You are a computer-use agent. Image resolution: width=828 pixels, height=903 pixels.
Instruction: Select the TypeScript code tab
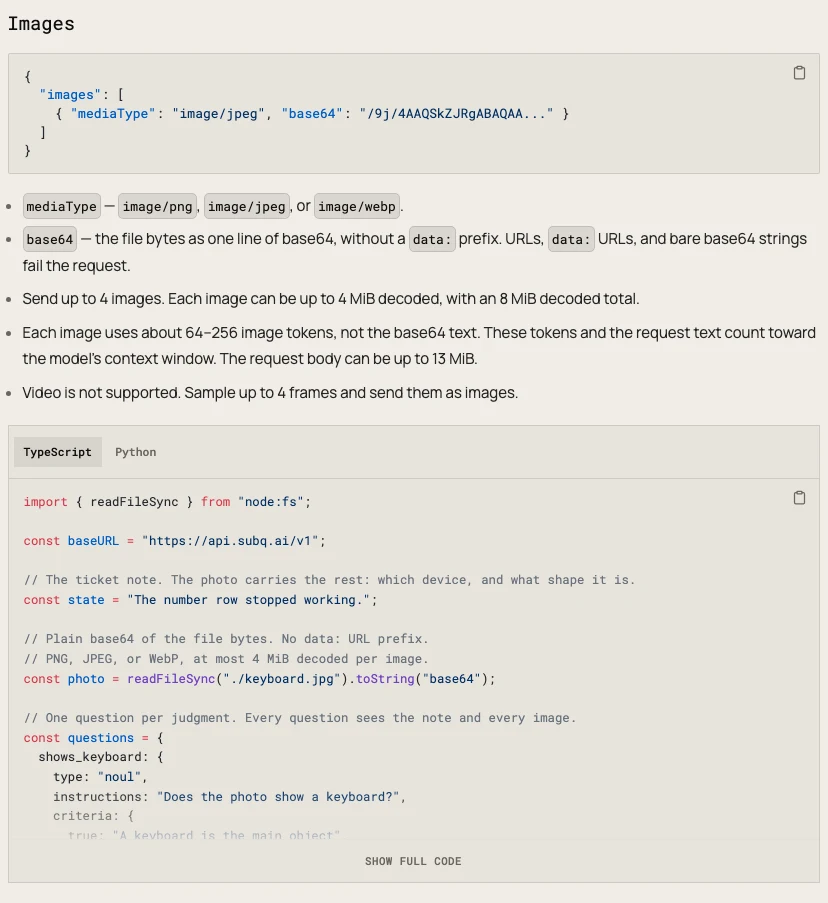point(58,452)
